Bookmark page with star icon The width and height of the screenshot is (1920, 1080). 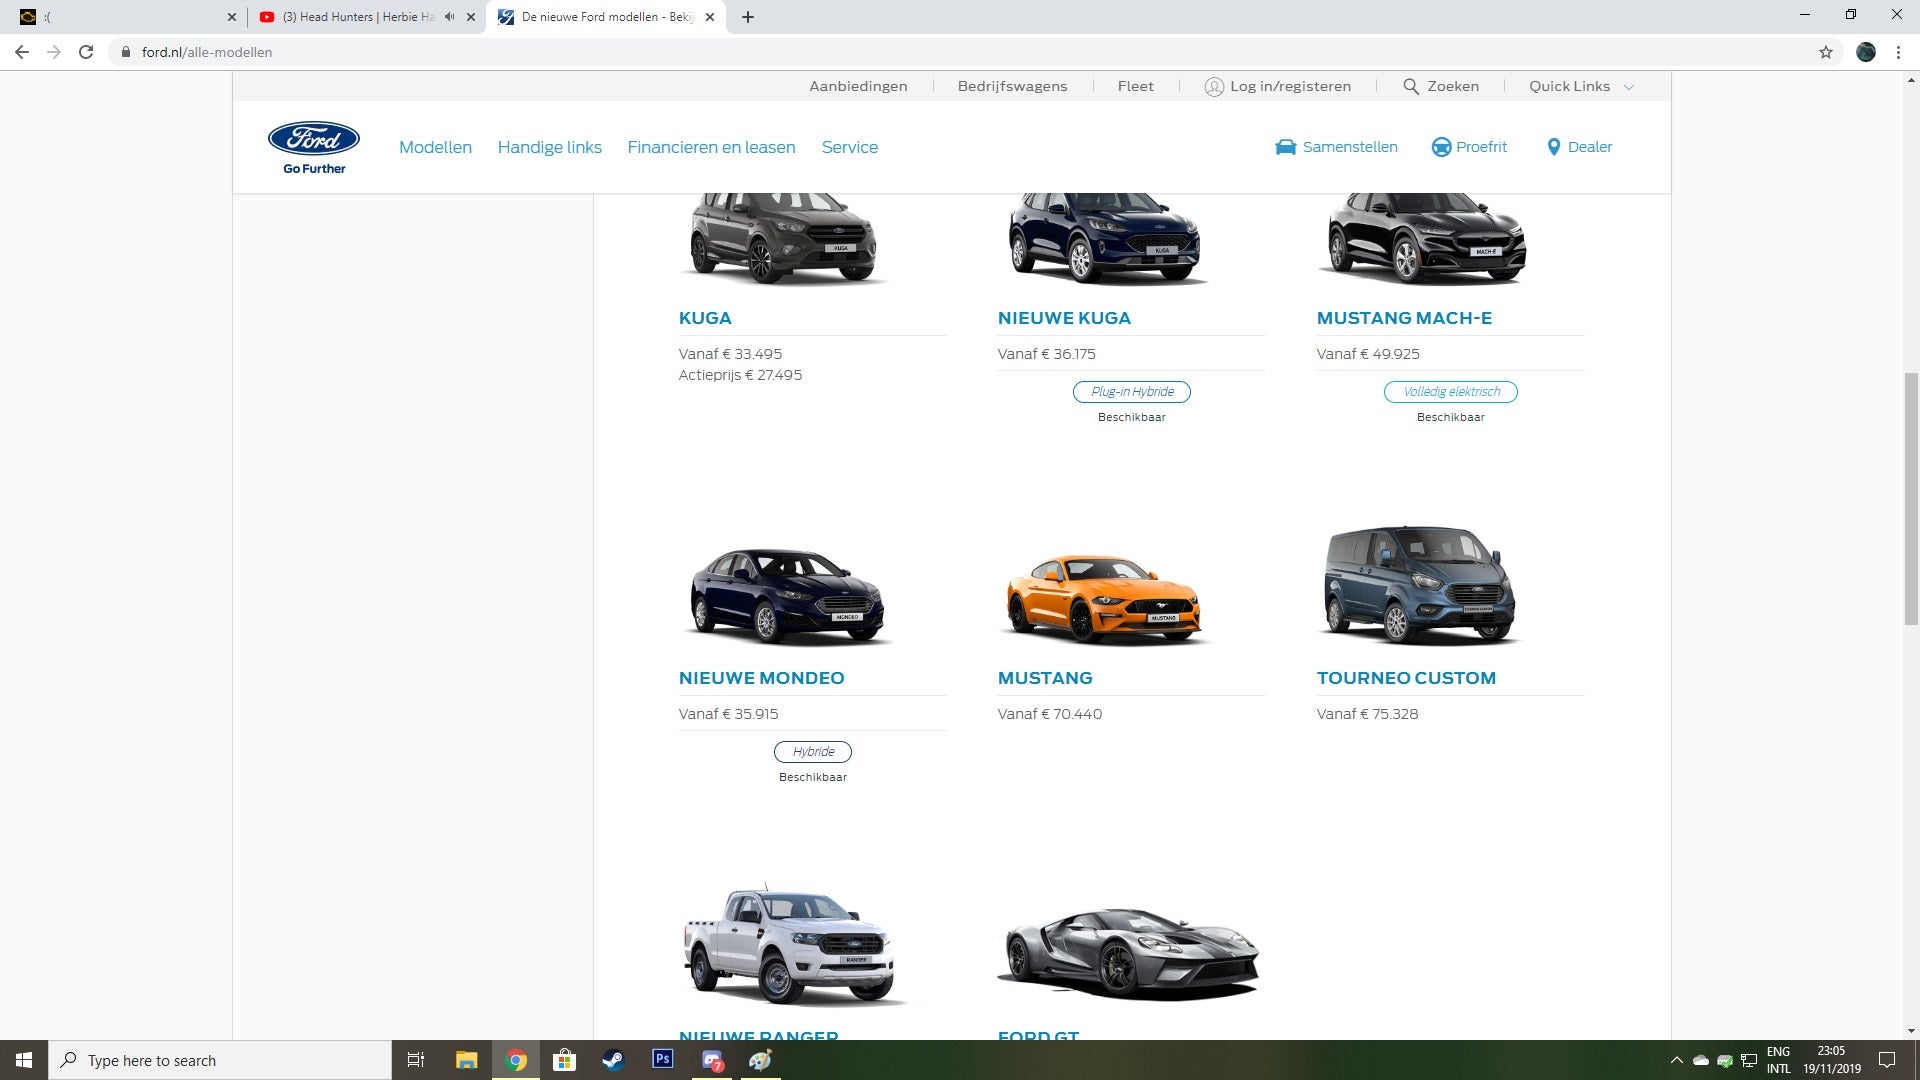pyautogui.click(x=1826, y=52)
